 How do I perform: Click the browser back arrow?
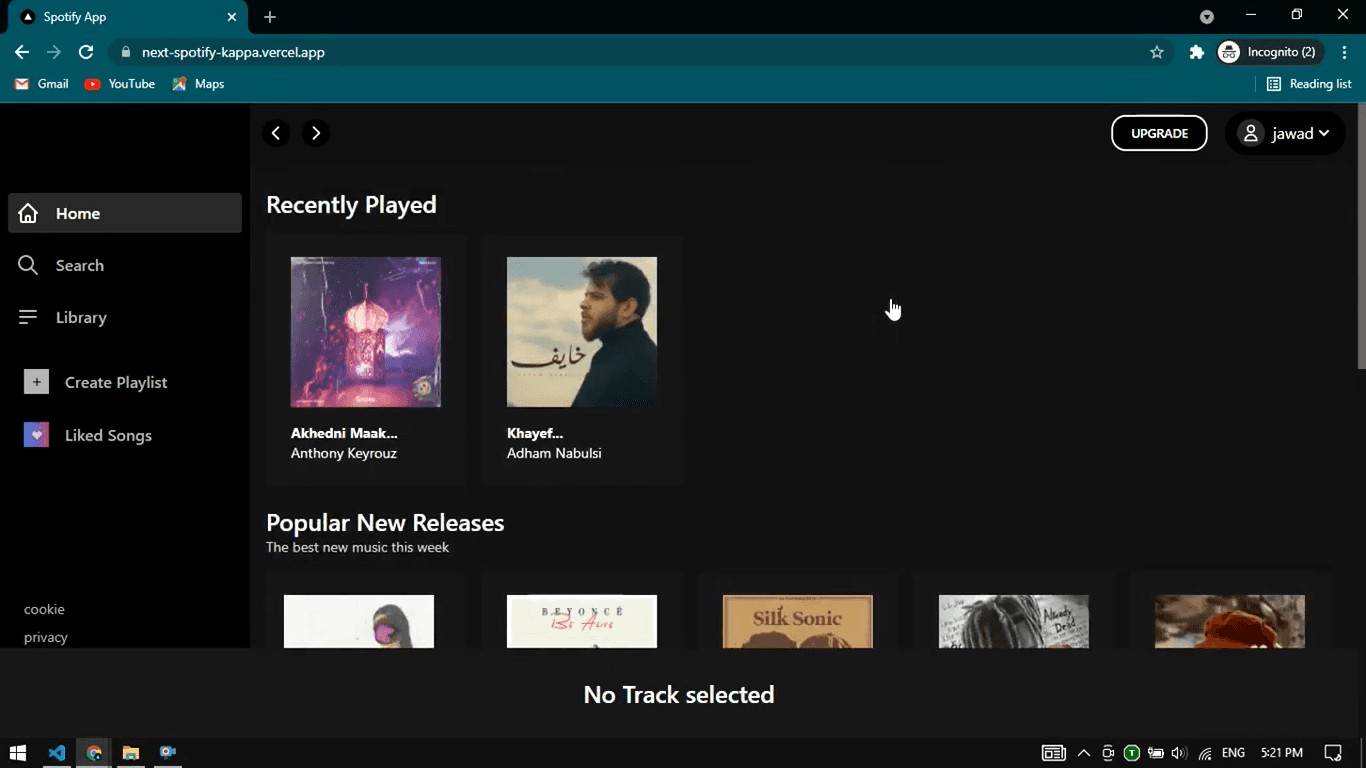coord(22,52)
